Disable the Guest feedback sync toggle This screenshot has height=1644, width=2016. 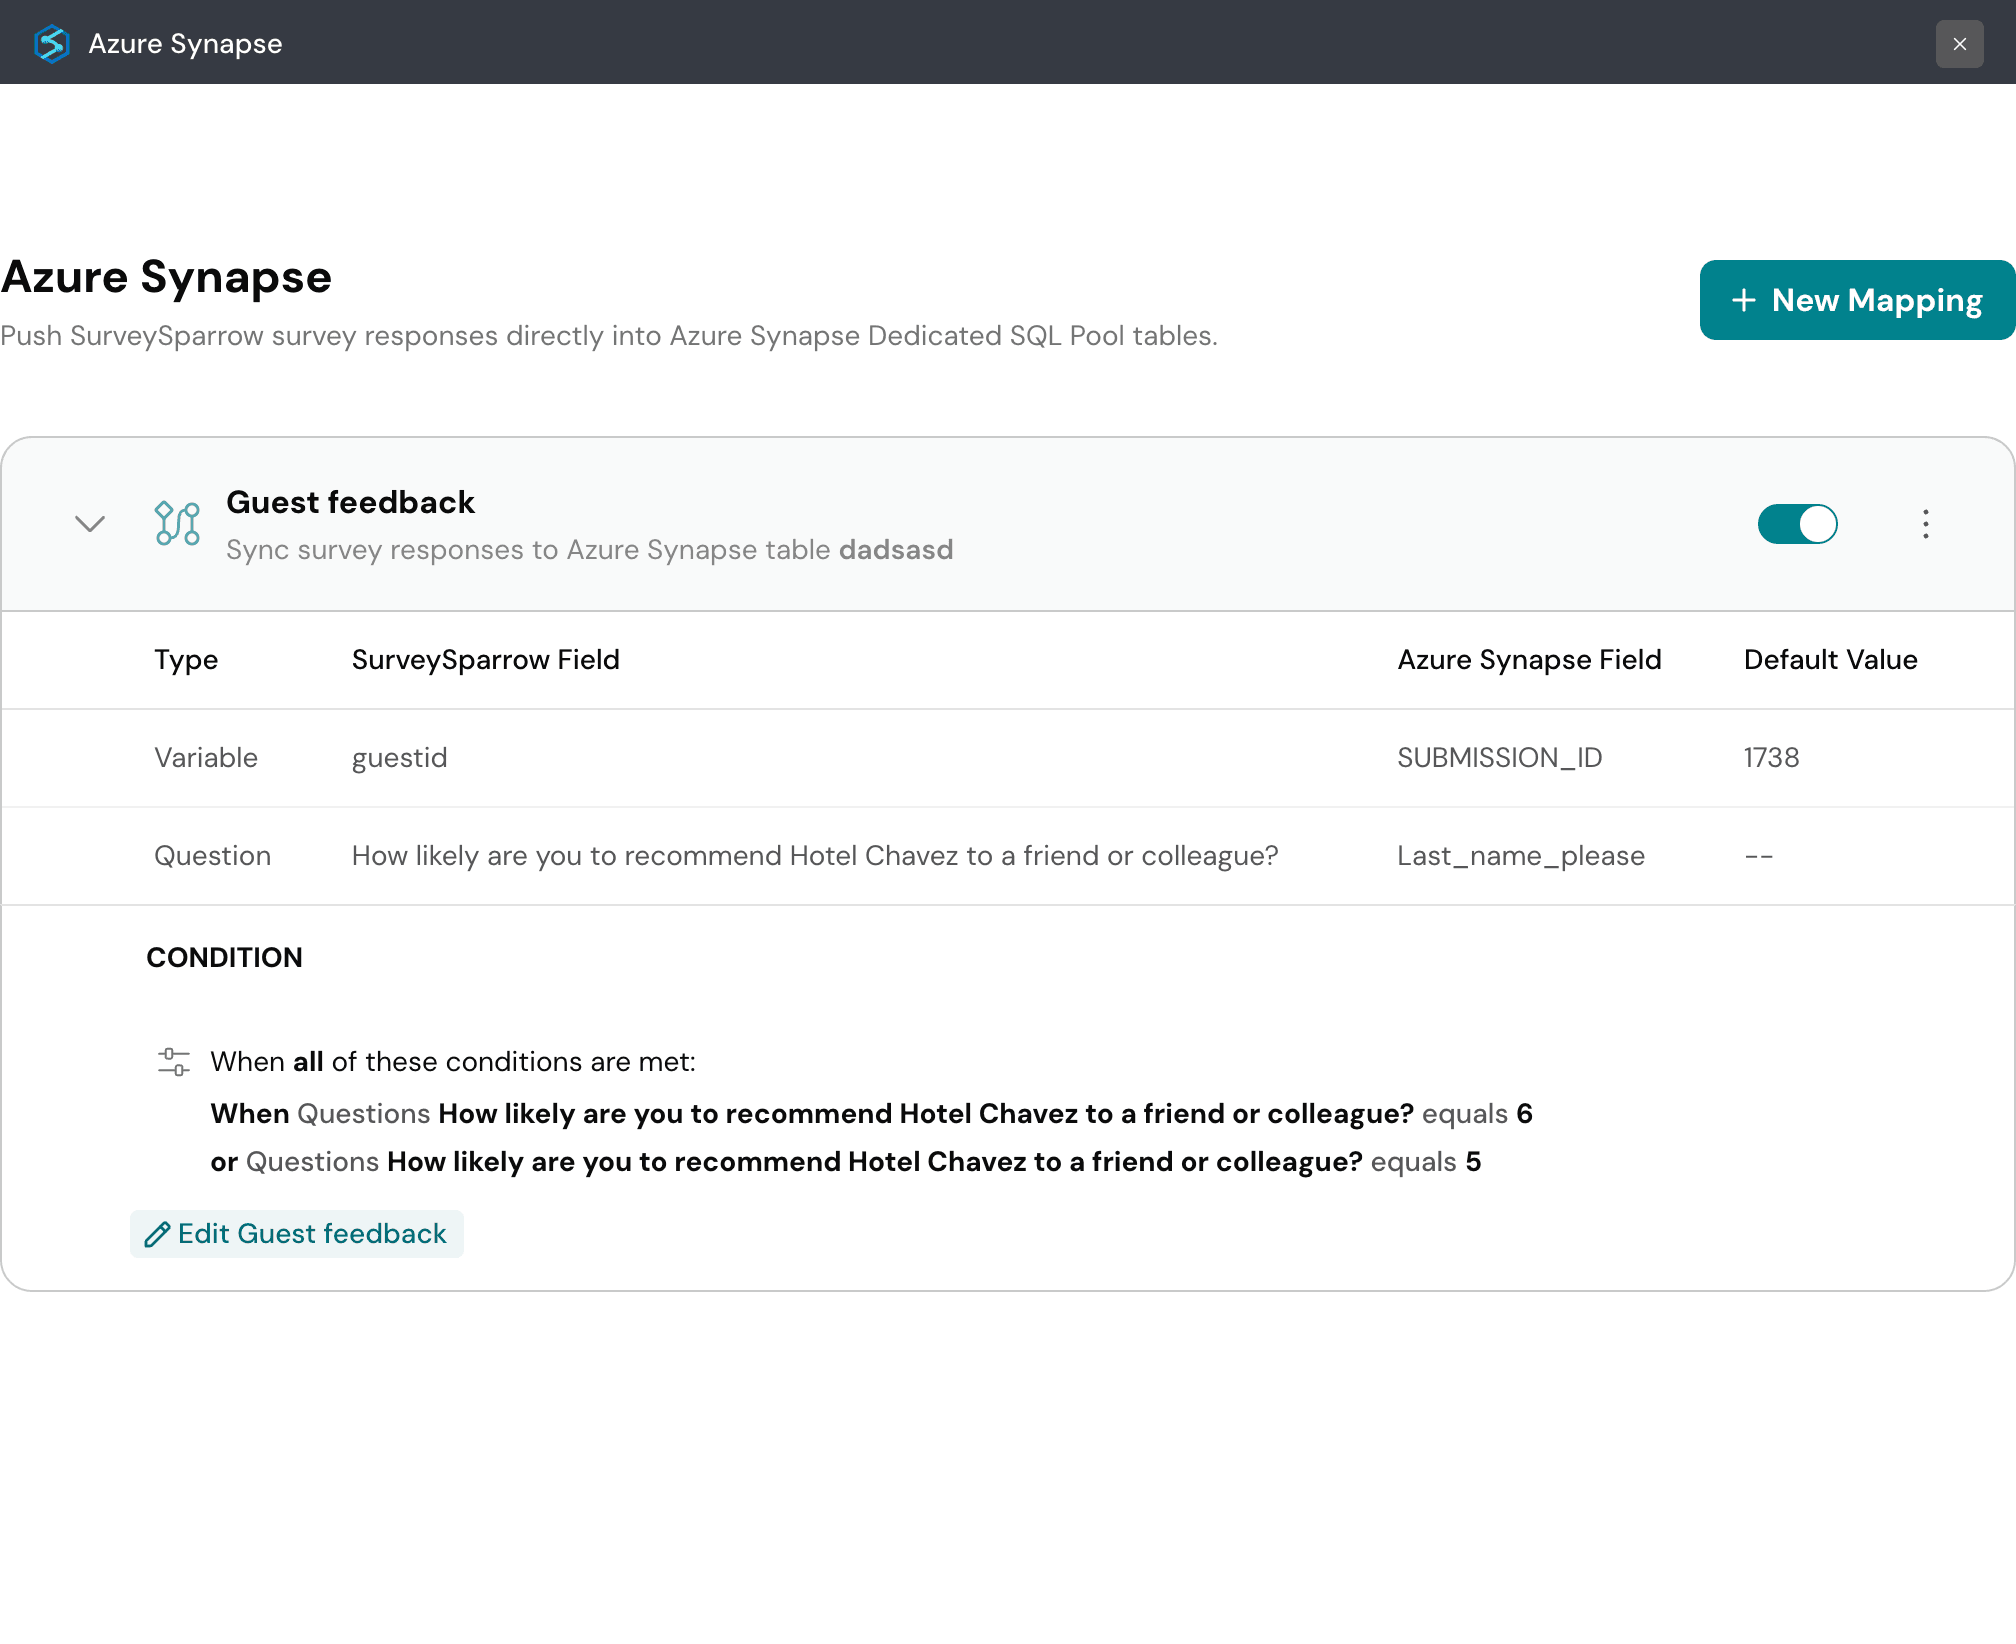pos(1797,523)
